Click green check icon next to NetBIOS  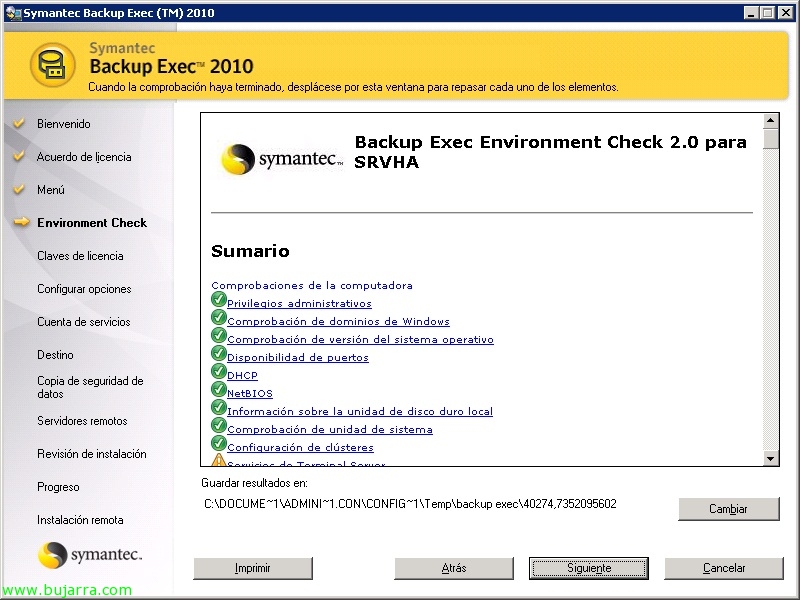pyautogui.click(x=219, y=389)
